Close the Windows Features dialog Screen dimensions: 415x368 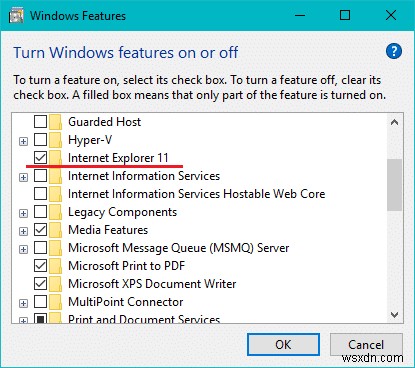(x=391, y=15)
